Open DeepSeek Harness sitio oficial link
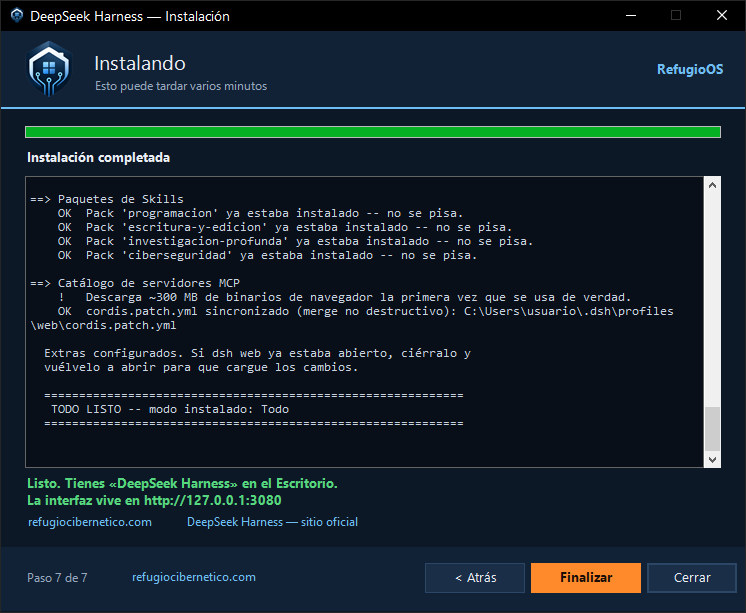This screenshot has height=613, width=746. (x=272, y=522)
